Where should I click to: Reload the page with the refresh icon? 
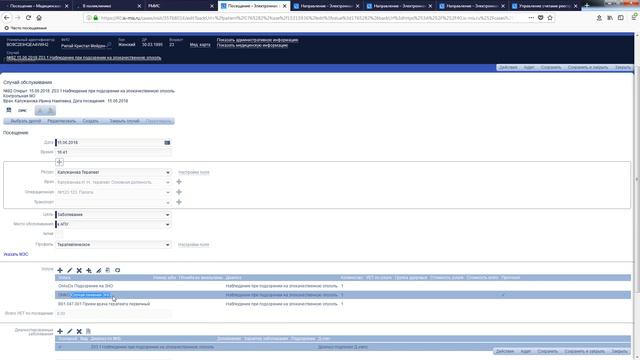pos(28,18)
